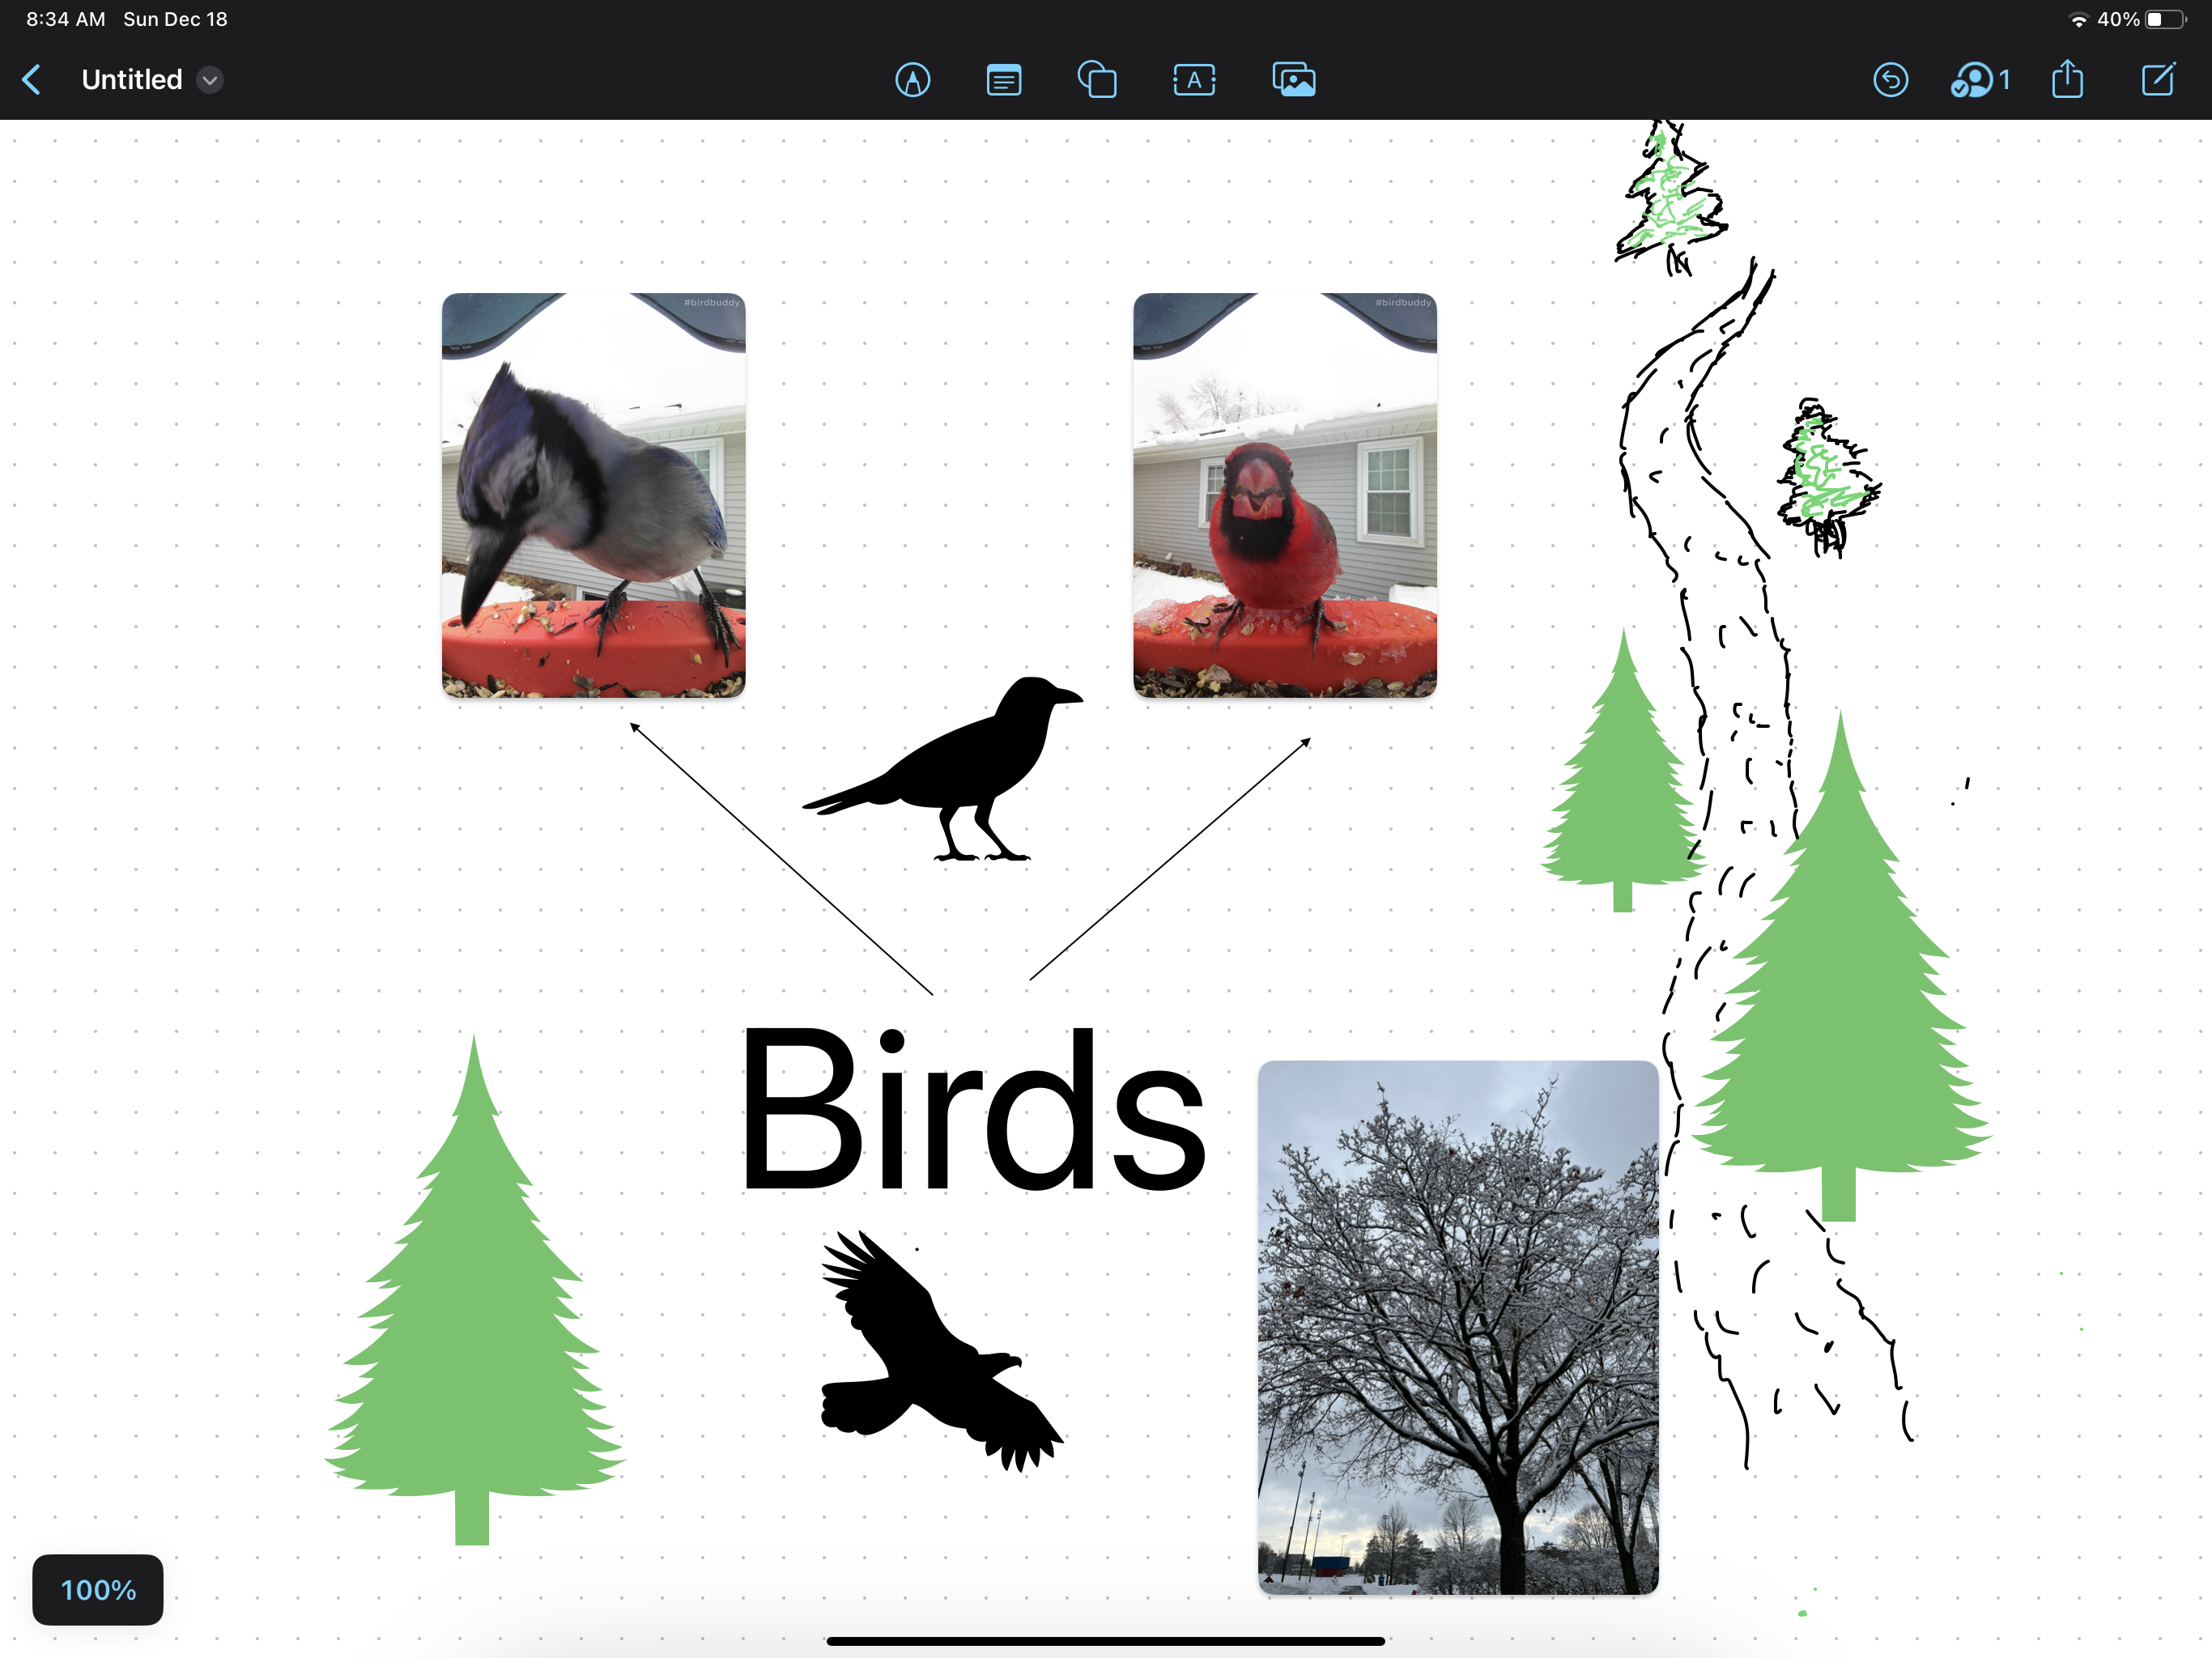
Task: Add a sticky note from toolbar
Action: pos(1003,80)
